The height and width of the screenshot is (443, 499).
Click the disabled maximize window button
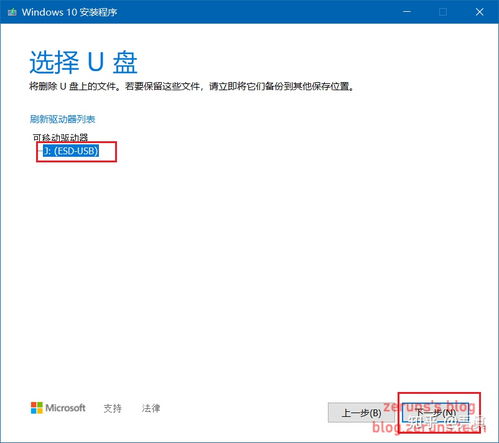(443, 12)
